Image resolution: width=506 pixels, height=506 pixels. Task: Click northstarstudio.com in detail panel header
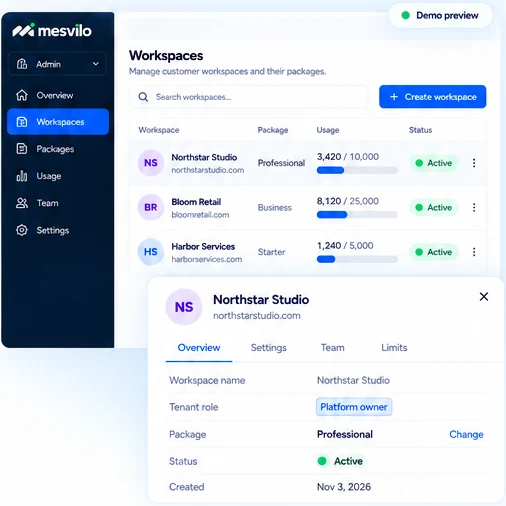pyautogui.click(x=257, y=316)
